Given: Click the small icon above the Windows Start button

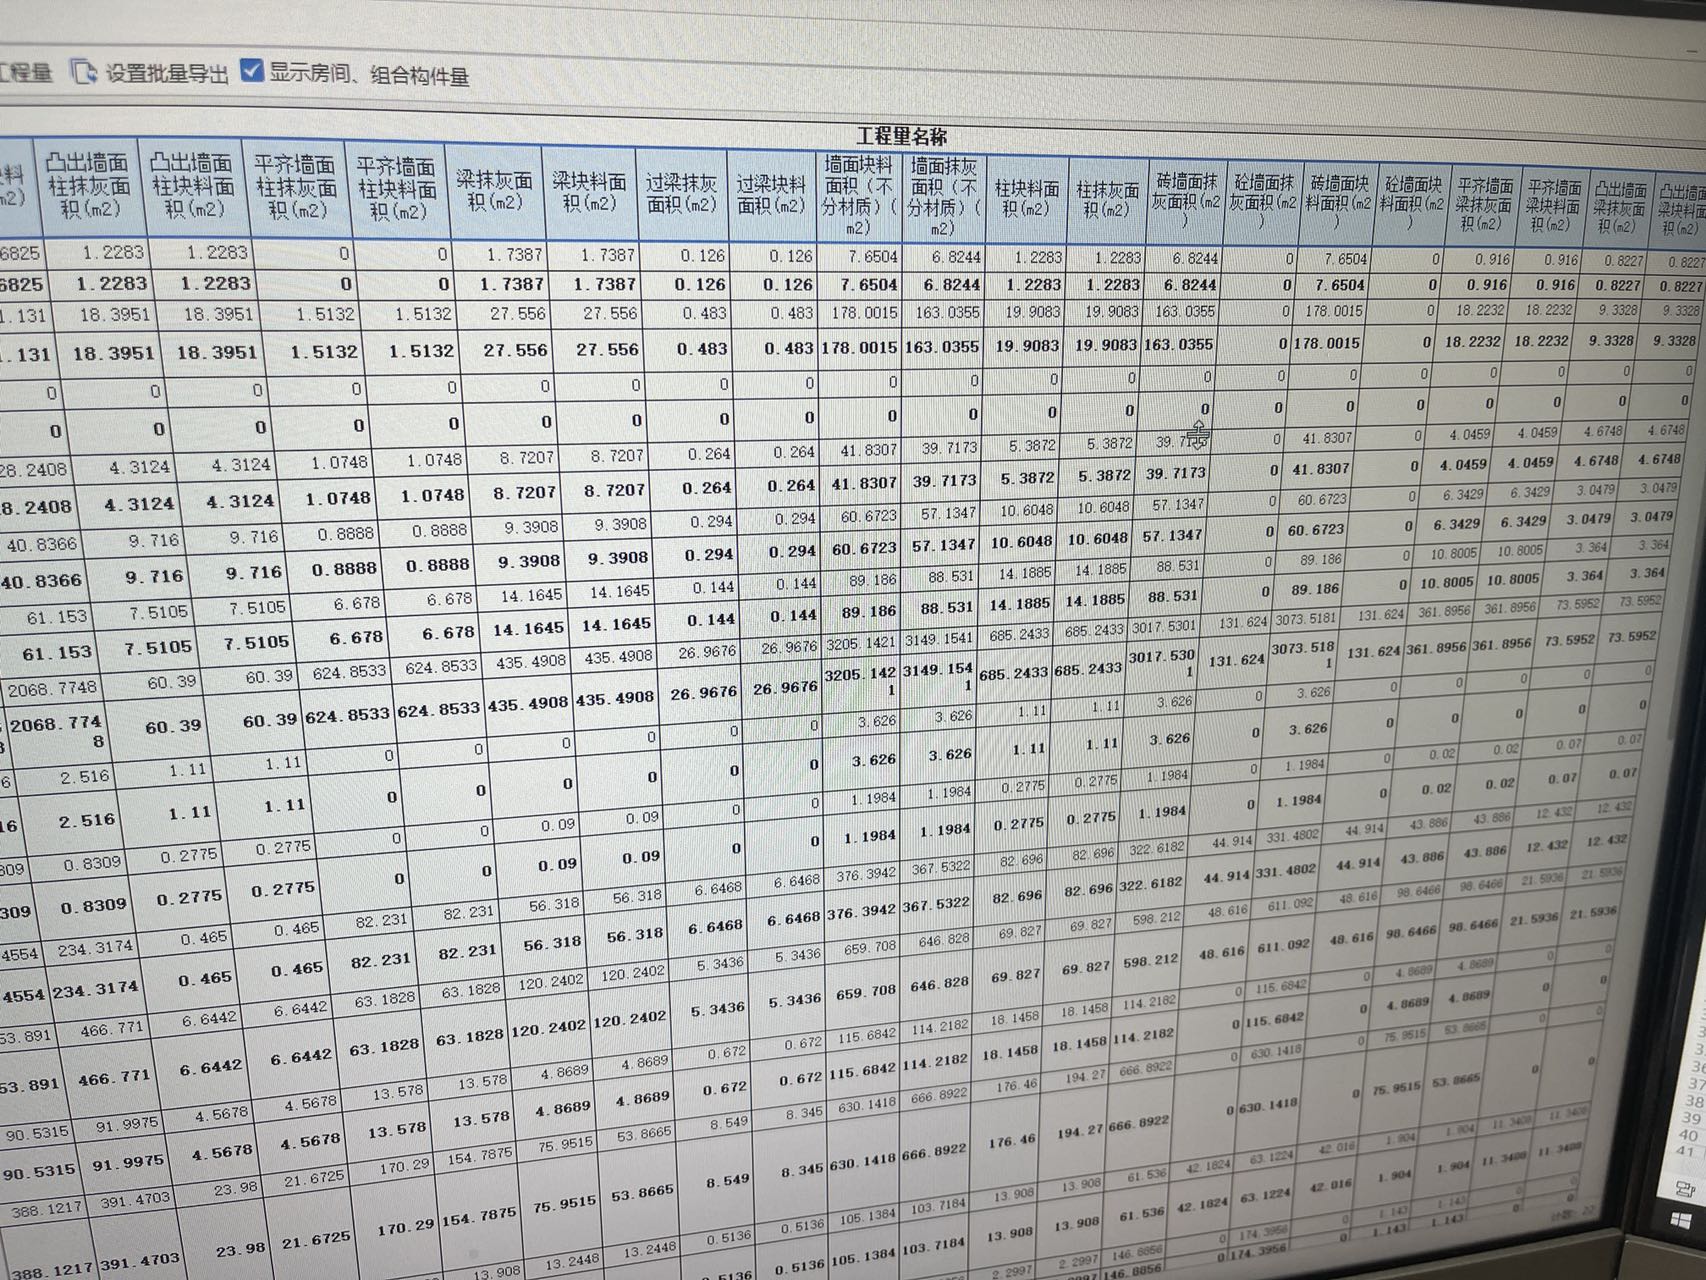Looking at the screenshot, I should 1684,1189.
